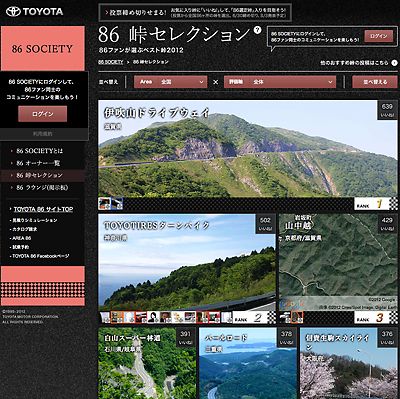Follow the TOYOTA 86 サイトTOP link
400x399 pixels.
43,209
